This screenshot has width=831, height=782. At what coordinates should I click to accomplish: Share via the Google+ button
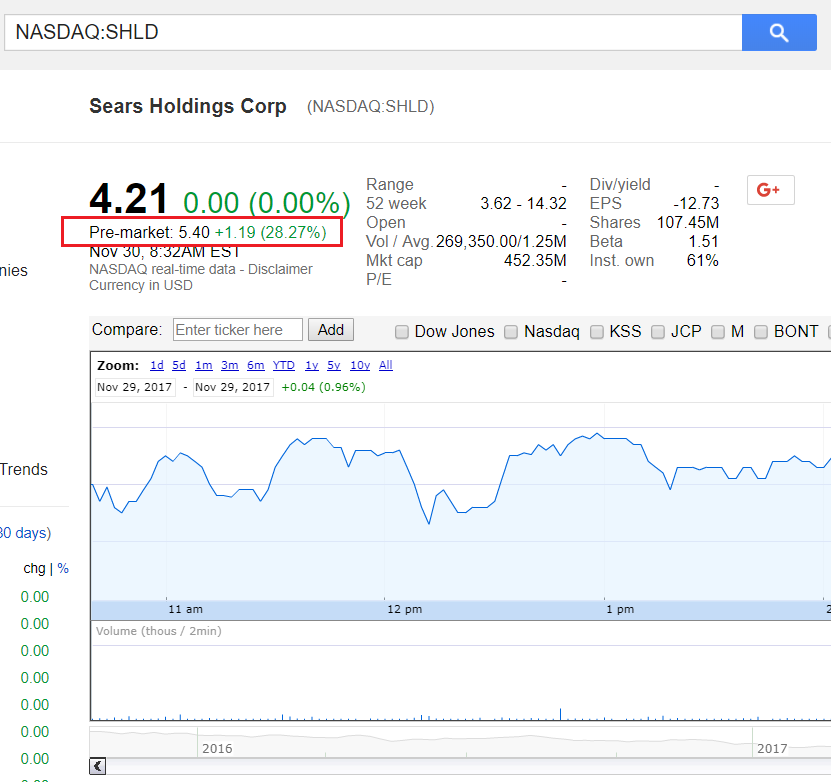click(770, 190)
